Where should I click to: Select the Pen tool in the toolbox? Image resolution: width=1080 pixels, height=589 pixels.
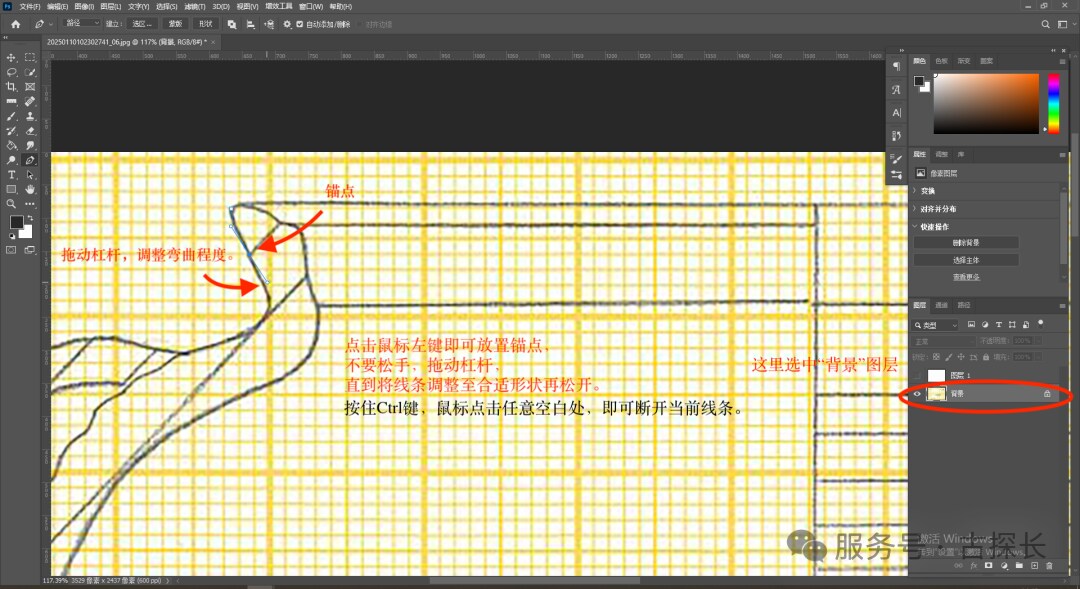point(30,160)
